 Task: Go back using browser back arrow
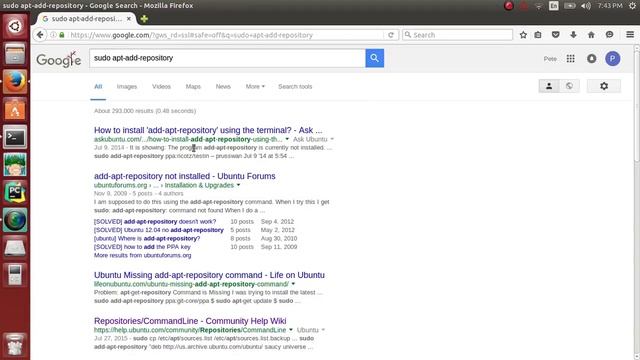coord(40,35)
